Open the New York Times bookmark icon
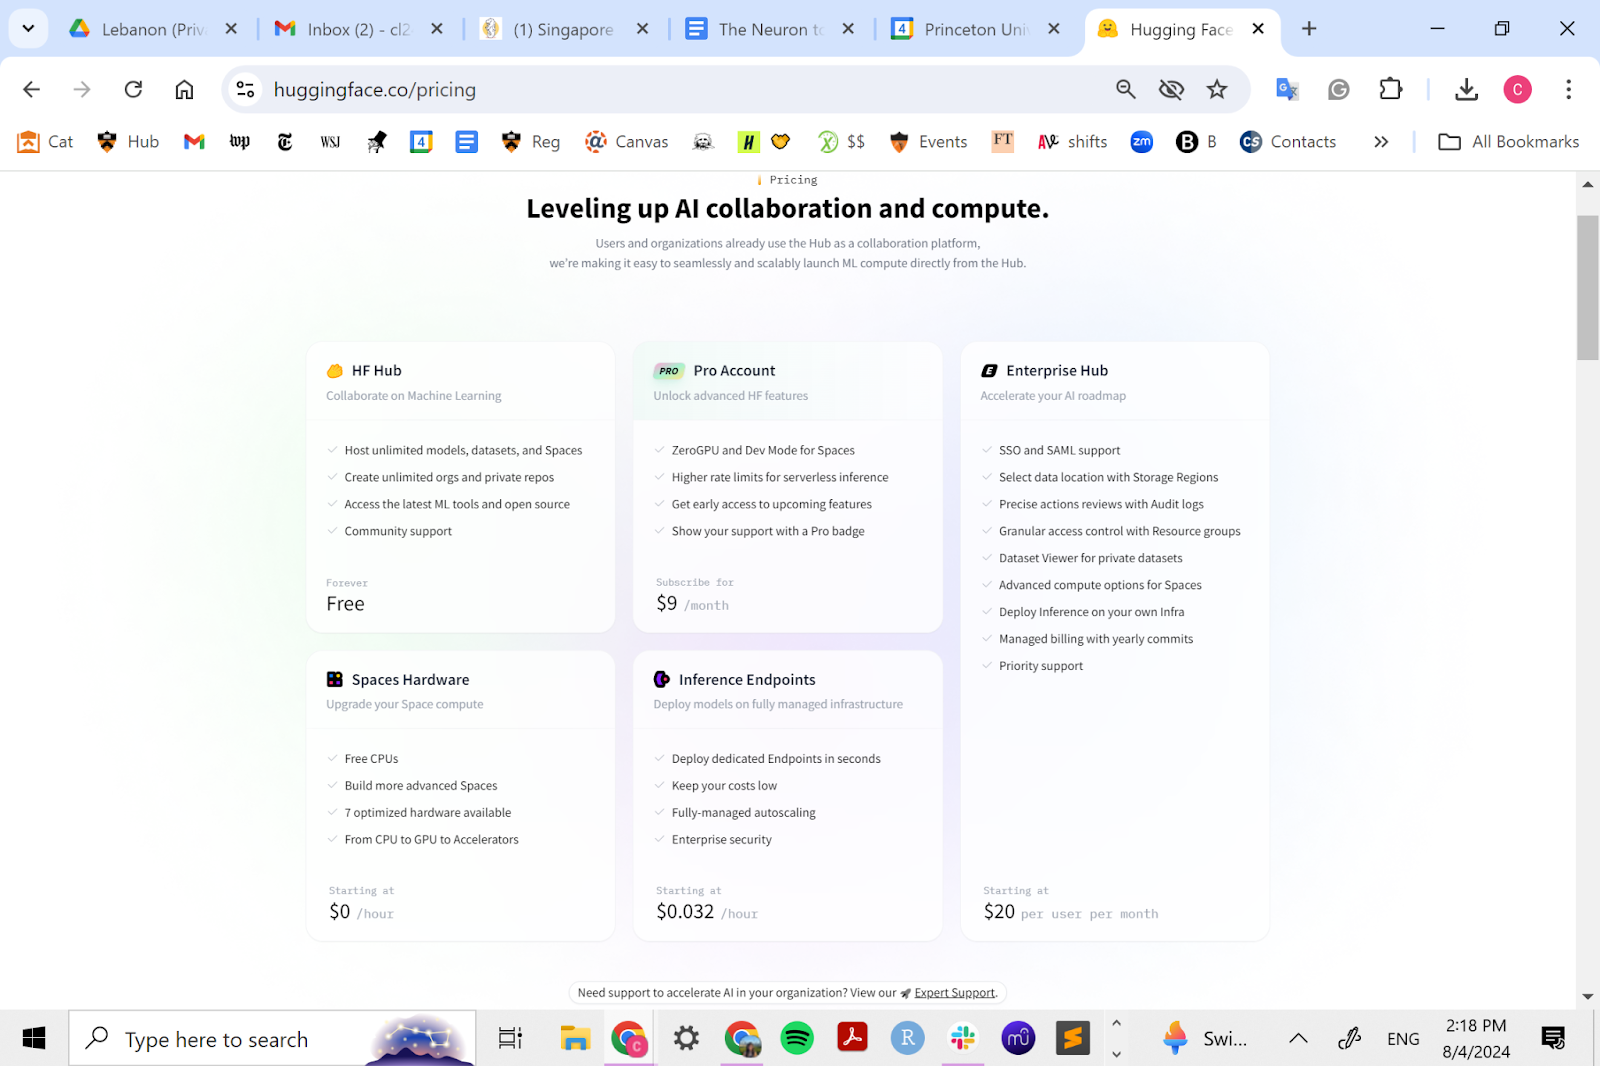Viewport: 1600px width, 1066px height. coord(285,142)
